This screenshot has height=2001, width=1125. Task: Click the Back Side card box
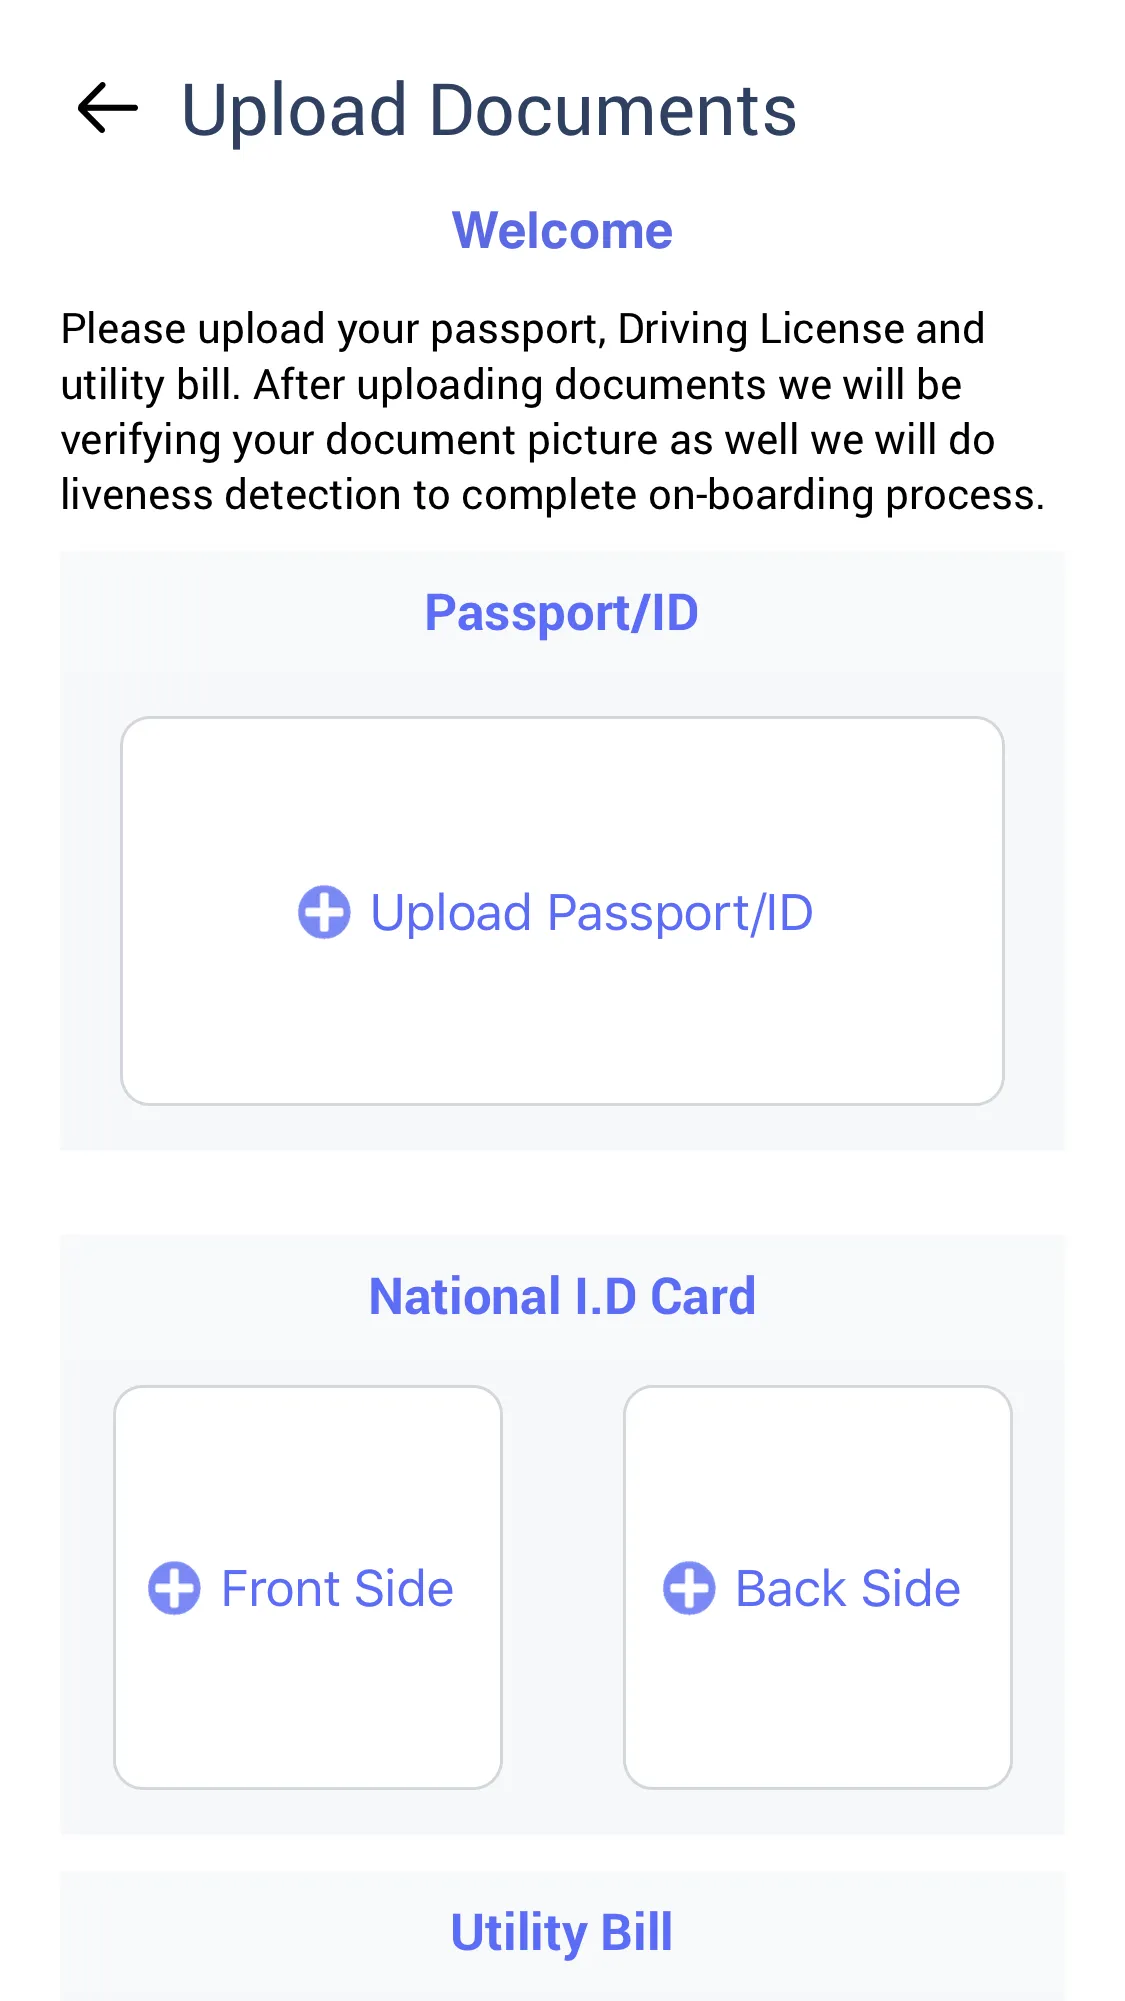818,1587
